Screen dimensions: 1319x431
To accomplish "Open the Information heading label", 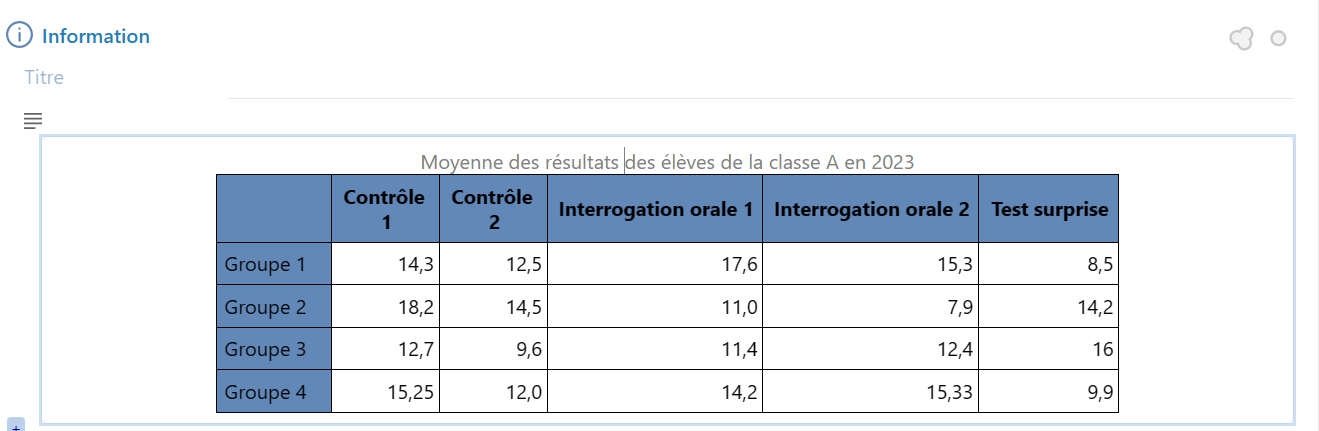I will (96, 36).
